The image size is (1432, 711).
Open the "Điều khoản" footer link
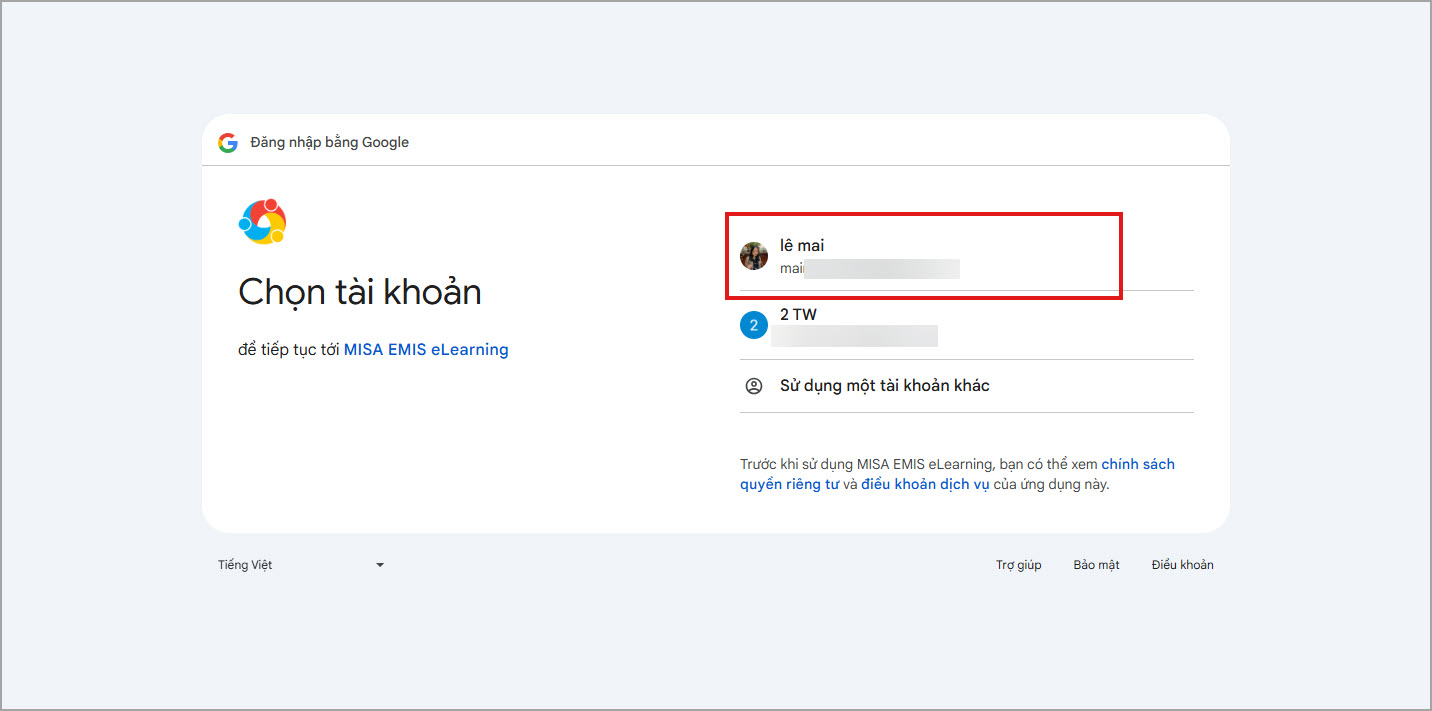[x=1182, y=565]
